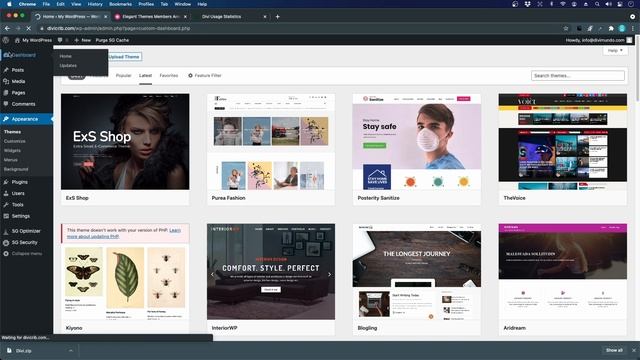
Task: Switch to the Elegant Themes Members browser tab
Action: (151, 16)
